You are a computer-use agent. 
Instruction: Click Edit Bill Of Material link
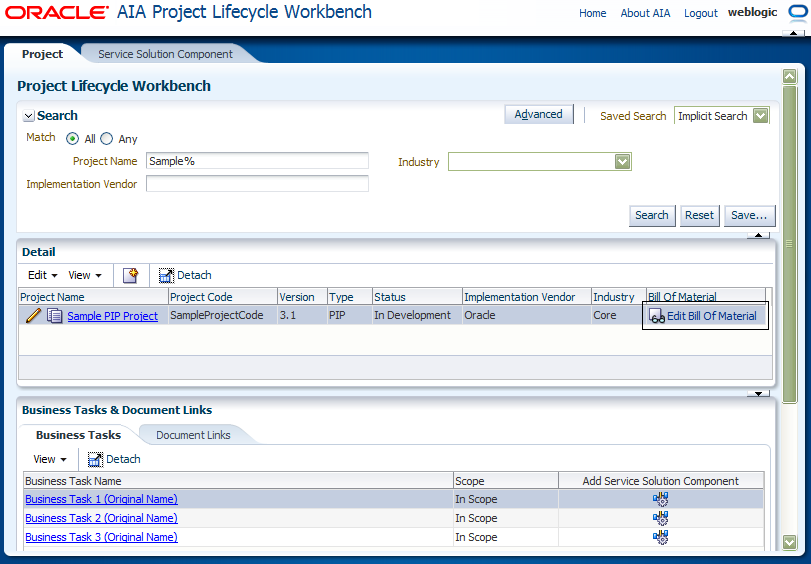pyautogui.click(x=712, y=316)
